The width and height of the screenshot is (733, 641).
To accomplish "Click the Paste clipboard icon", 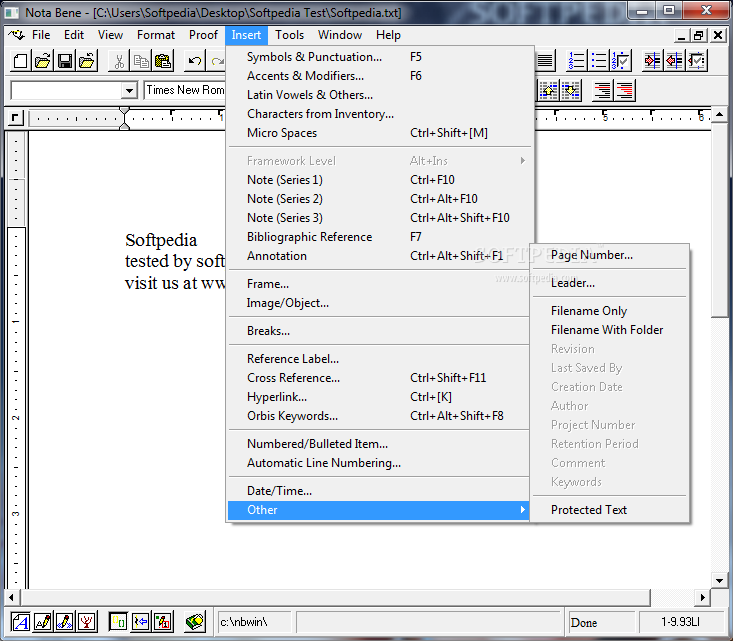I will click(x=163, y=61).
